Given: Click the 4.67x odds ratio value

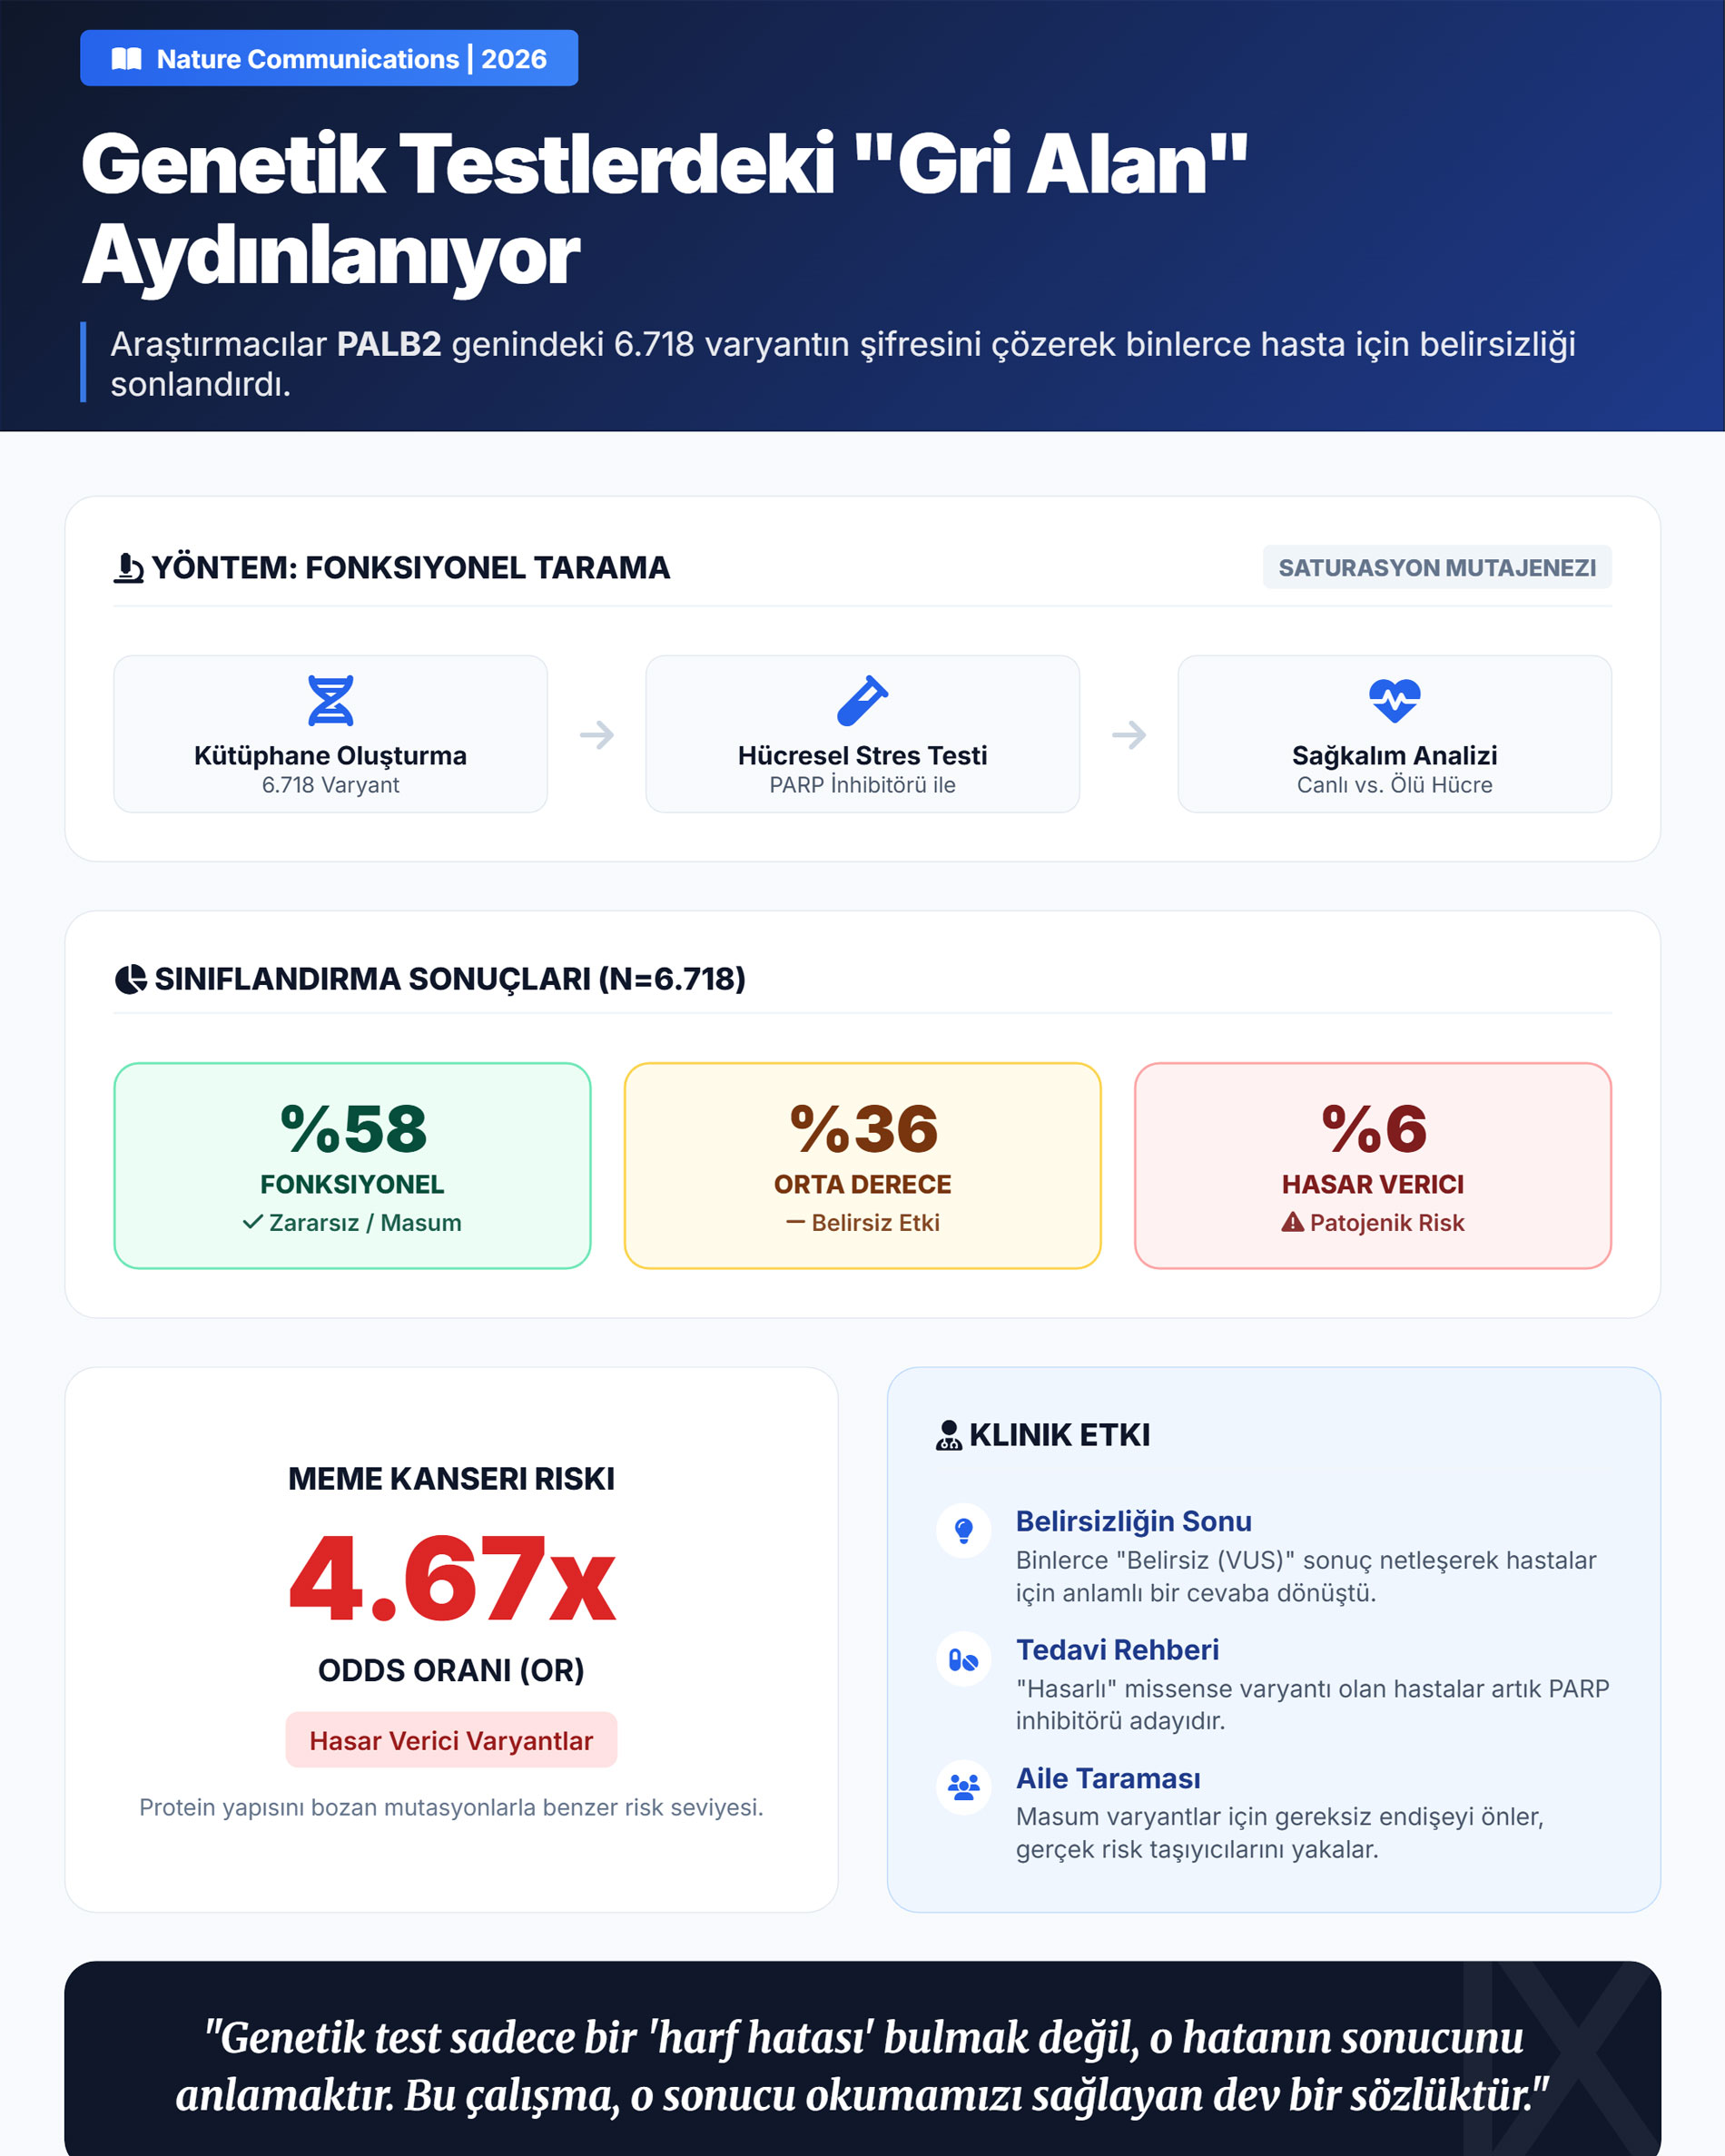Looking at the screenshot, I should tap(452, 1579).
